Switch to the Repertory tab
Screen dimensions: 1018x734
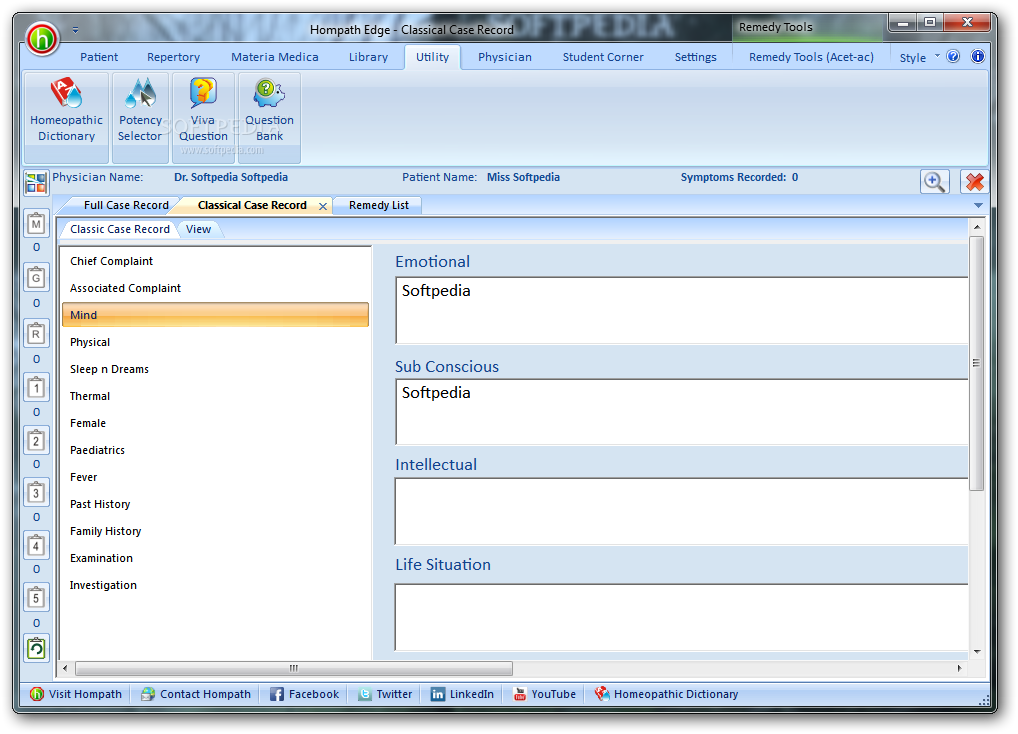click(x=173, y=57)
